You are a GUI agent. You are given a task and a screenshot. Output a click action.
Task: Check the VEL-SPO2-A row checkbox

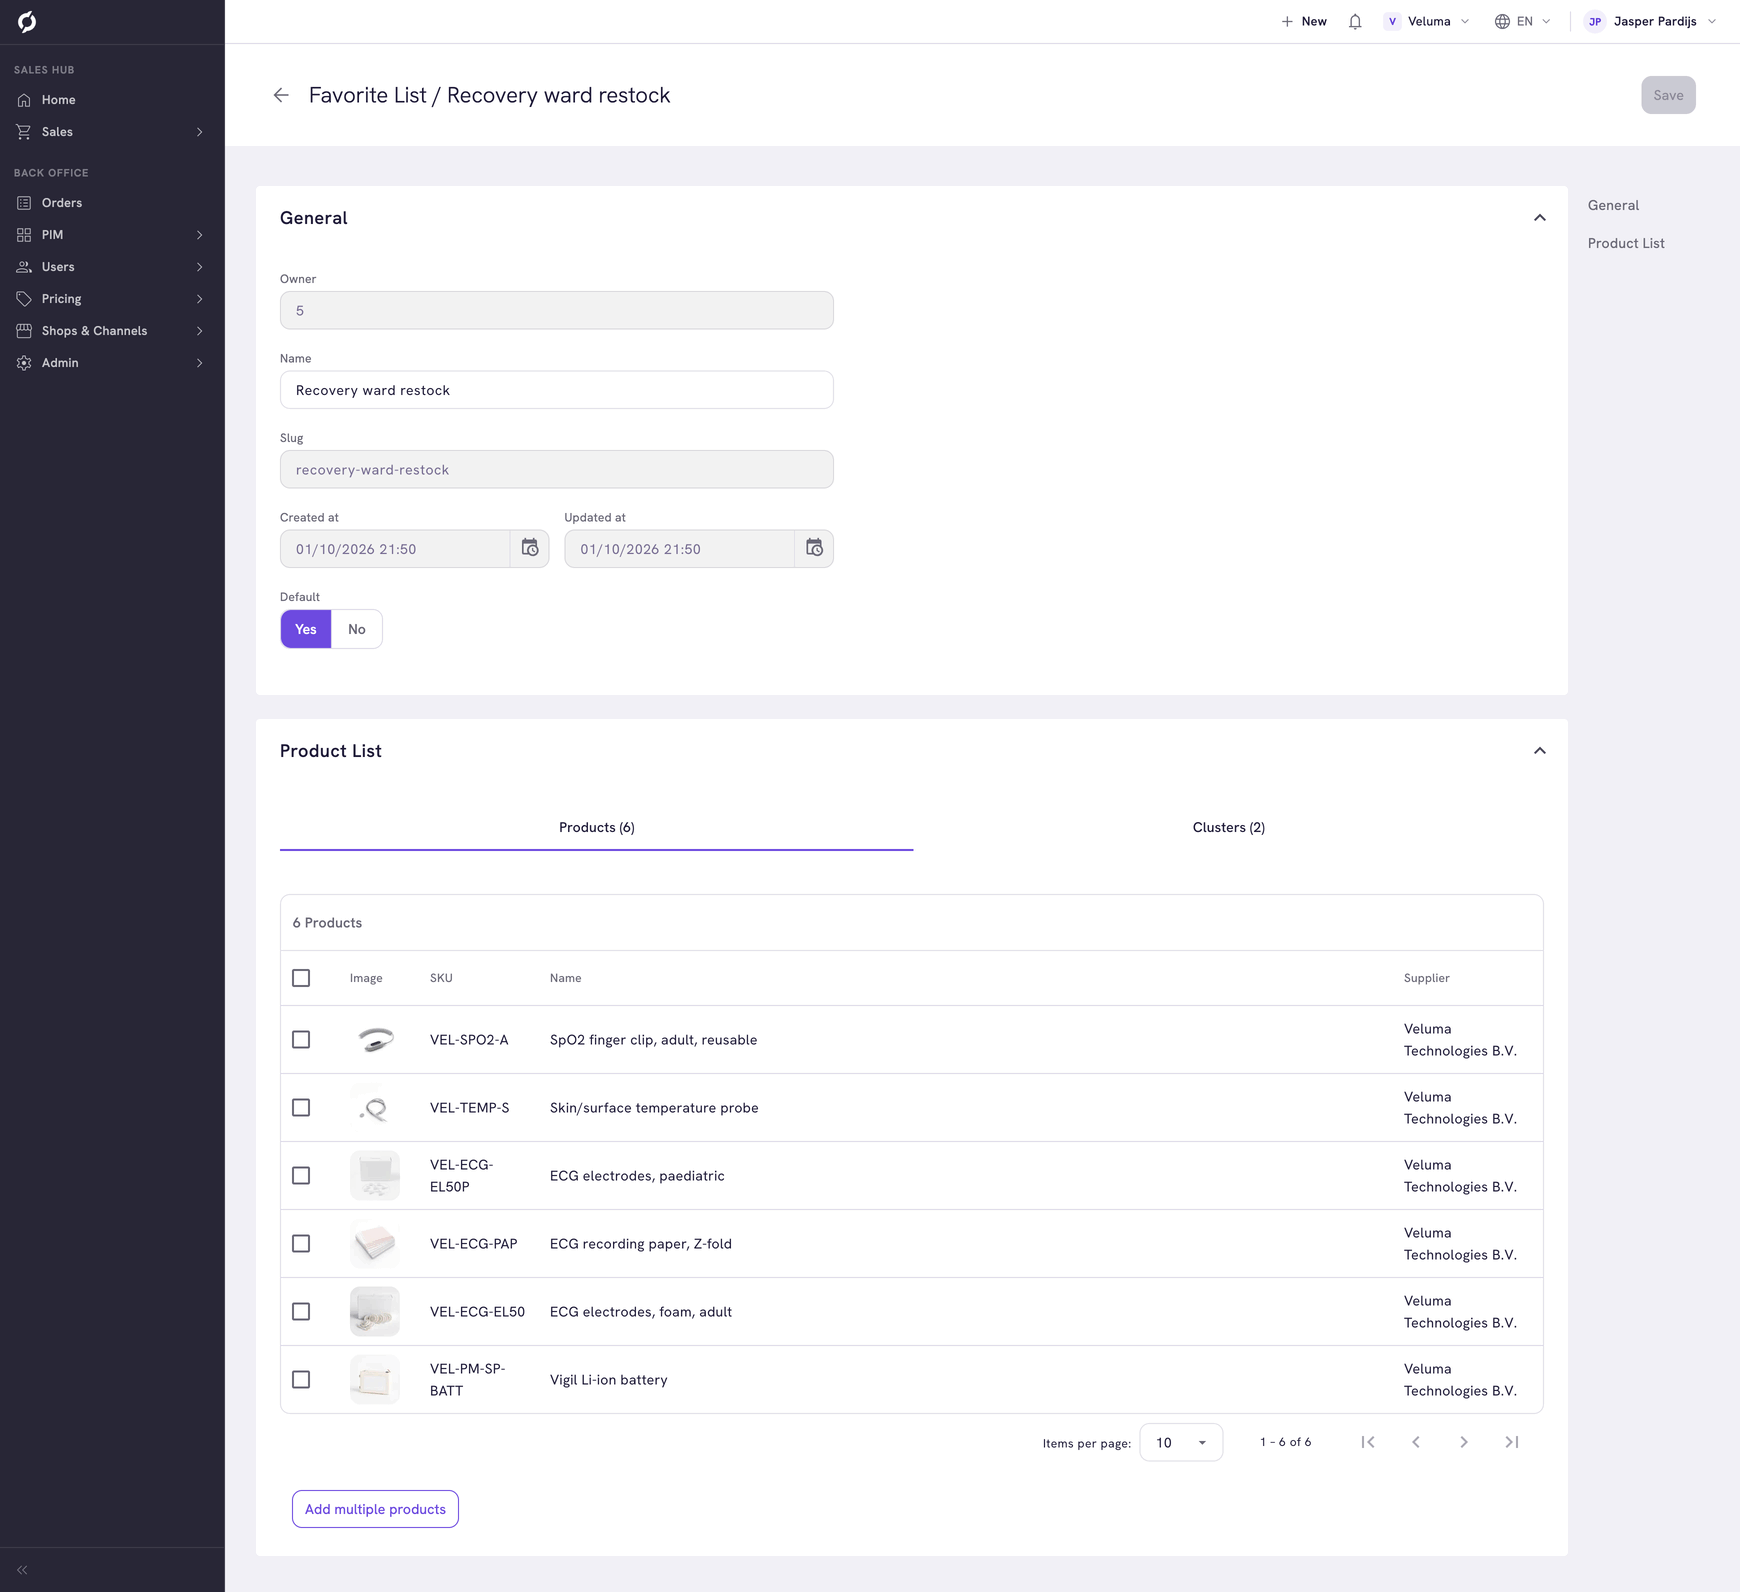[301, 1040]
